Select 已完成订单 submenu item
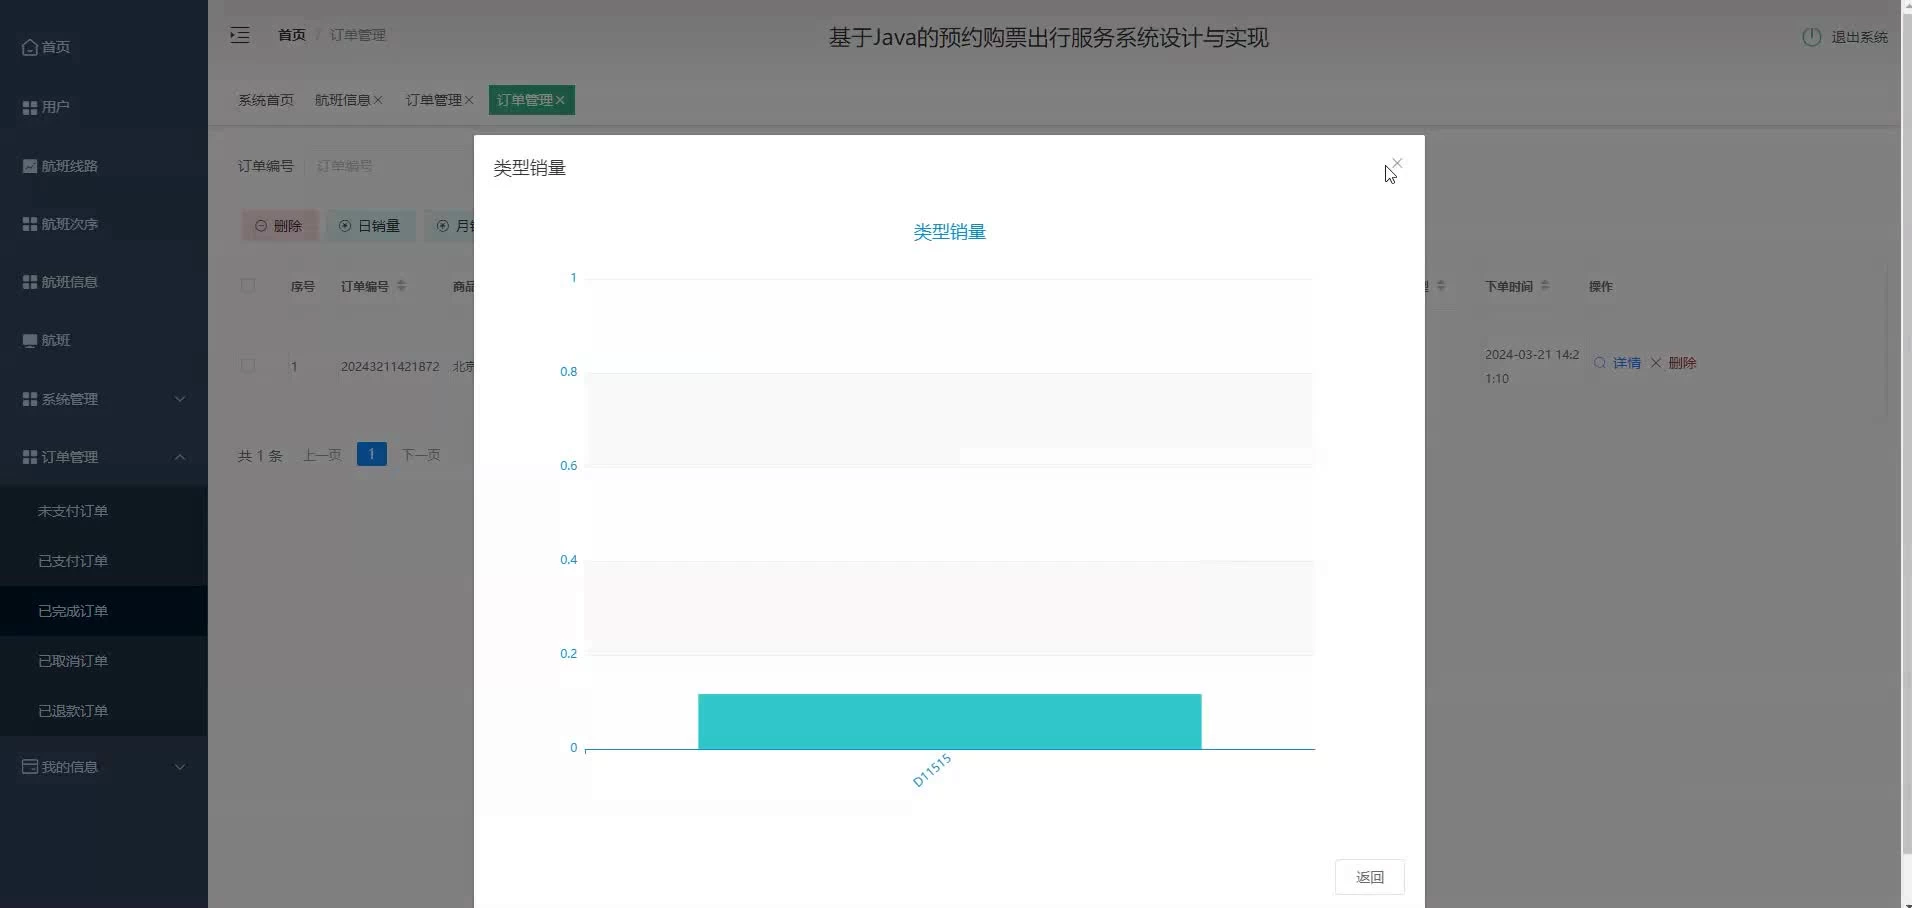The width and height of the screenshot is (1912, 908). click(104, 611)
